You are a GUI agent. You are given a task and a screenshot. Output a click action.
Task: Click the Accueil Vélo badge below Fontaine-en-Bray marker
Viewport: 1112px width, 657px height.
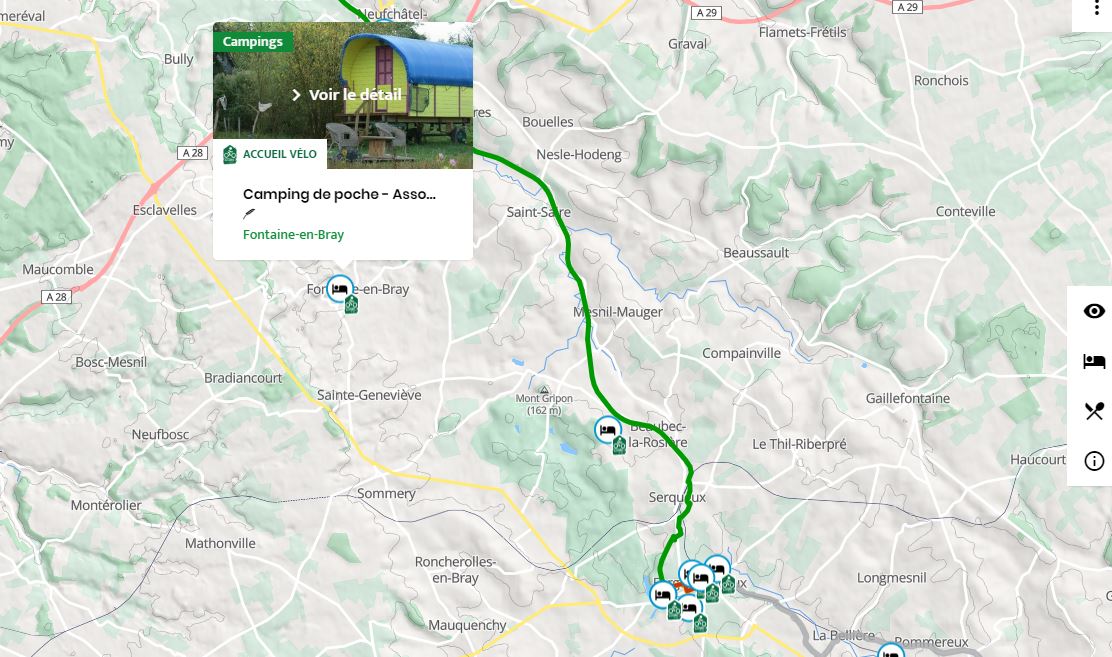[351, 304]
